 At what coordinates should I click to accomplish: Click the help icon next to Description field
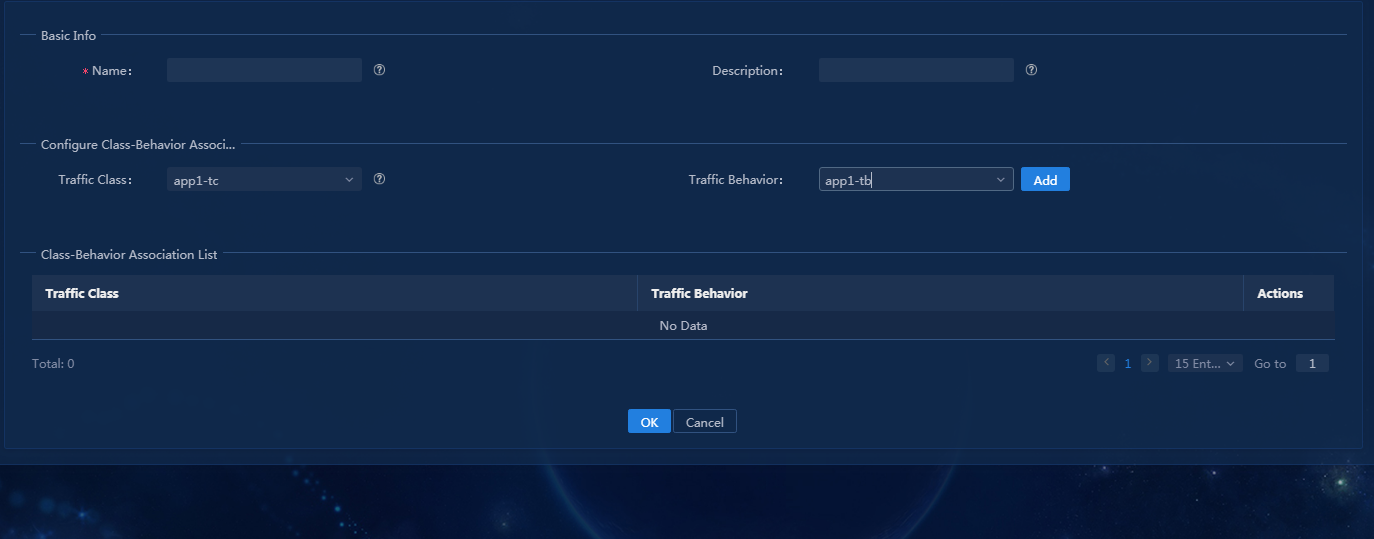[1031, 70]
